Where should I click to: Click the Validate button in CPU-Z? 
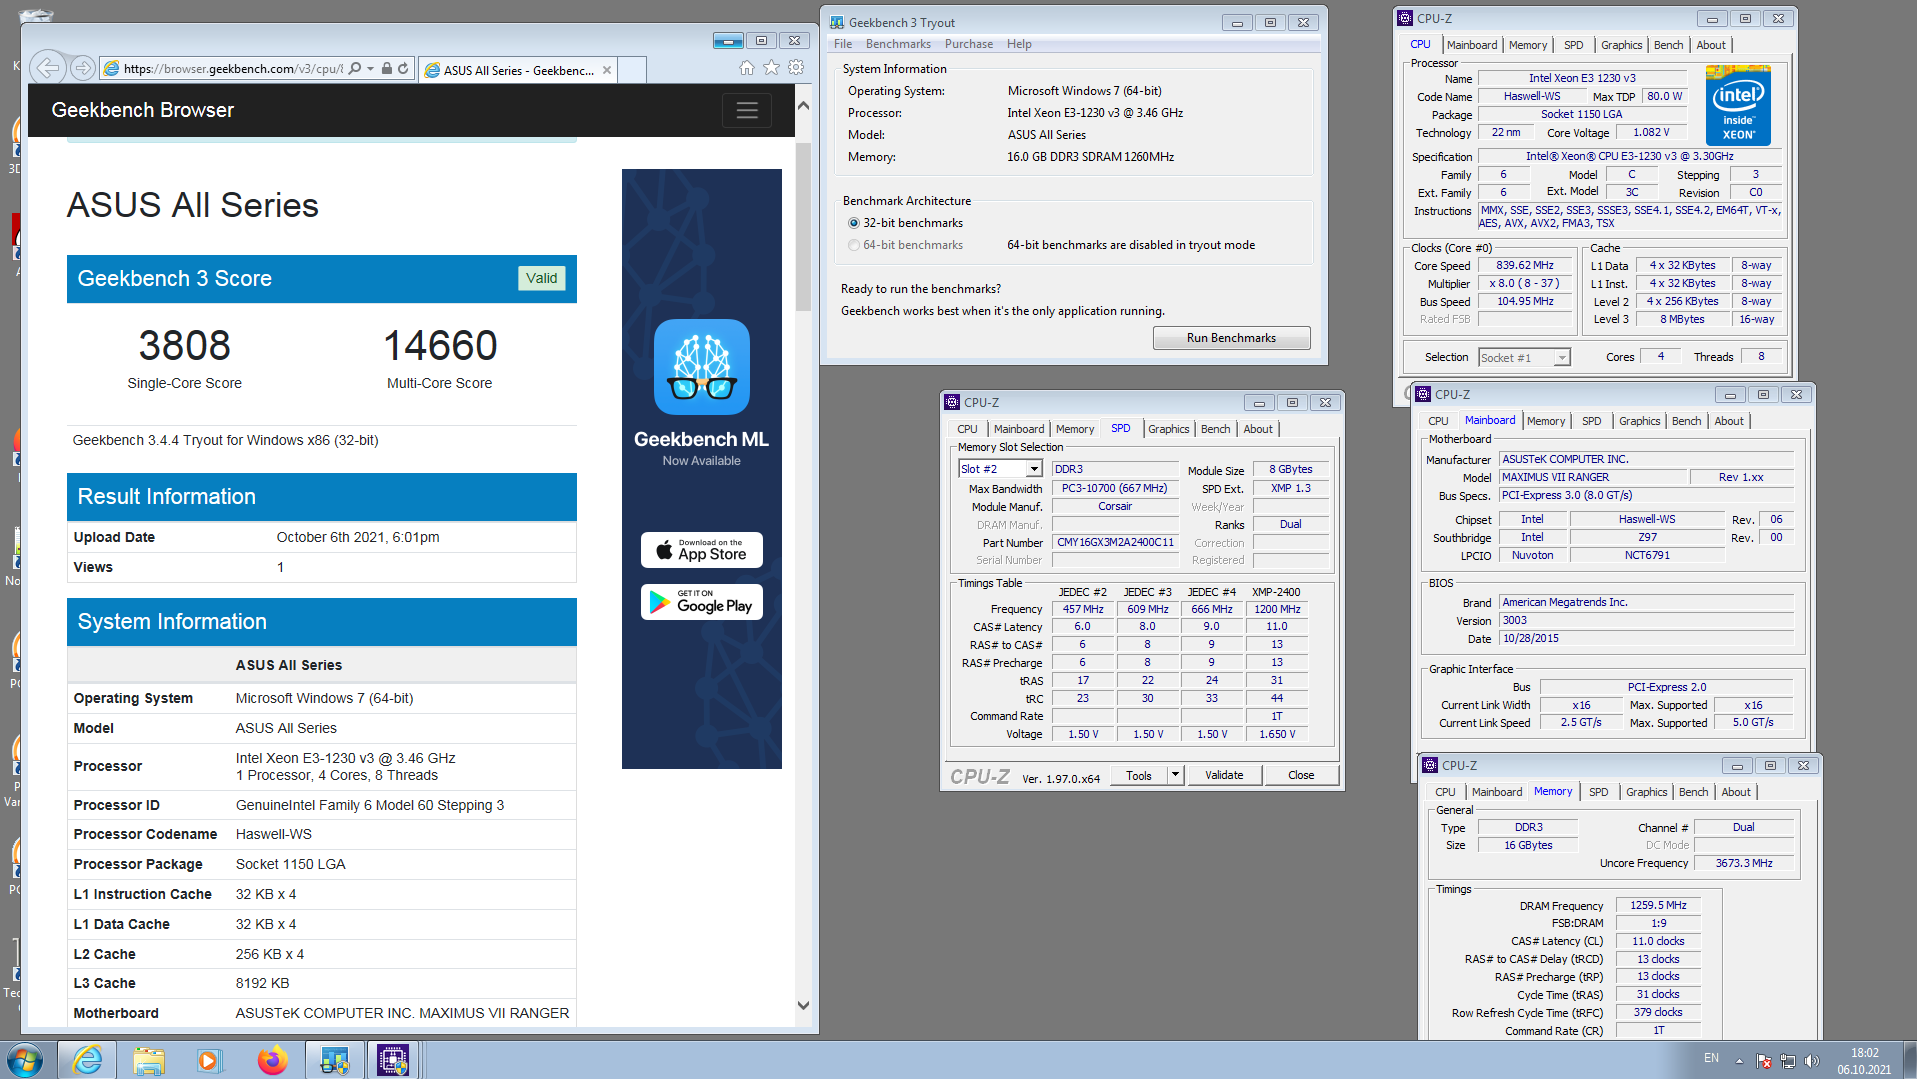point(1224,775)
